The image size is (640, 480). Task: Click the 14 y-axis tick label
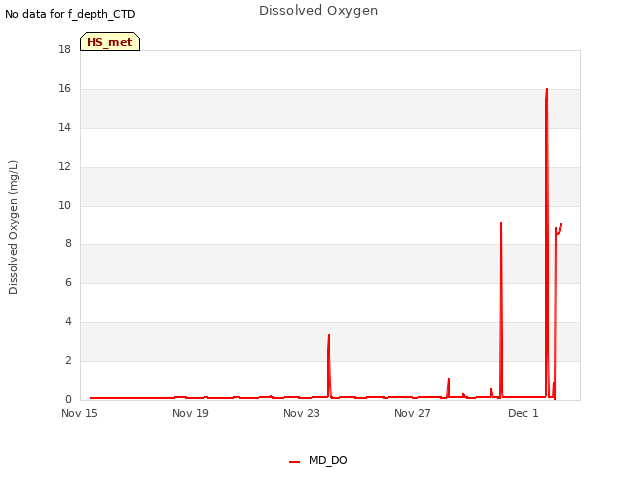point(64,127)
